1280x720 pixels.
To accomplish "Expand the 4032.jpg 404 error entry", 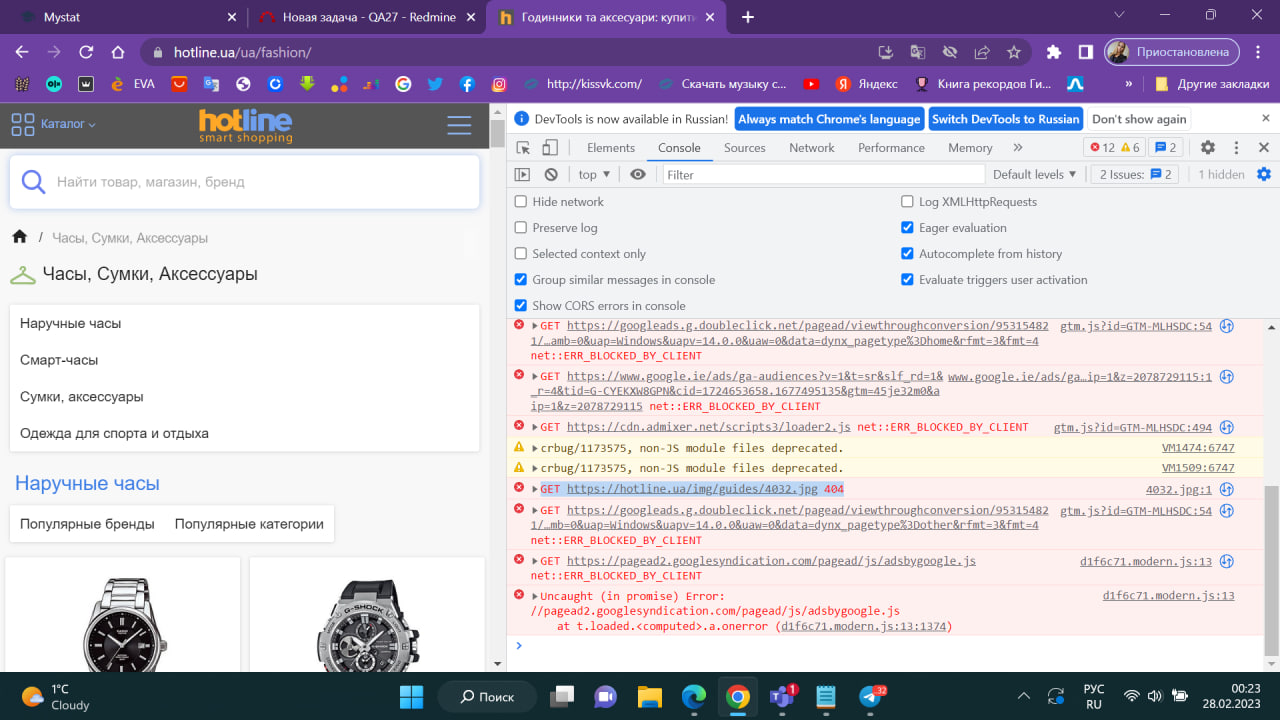I will point(535,490).
